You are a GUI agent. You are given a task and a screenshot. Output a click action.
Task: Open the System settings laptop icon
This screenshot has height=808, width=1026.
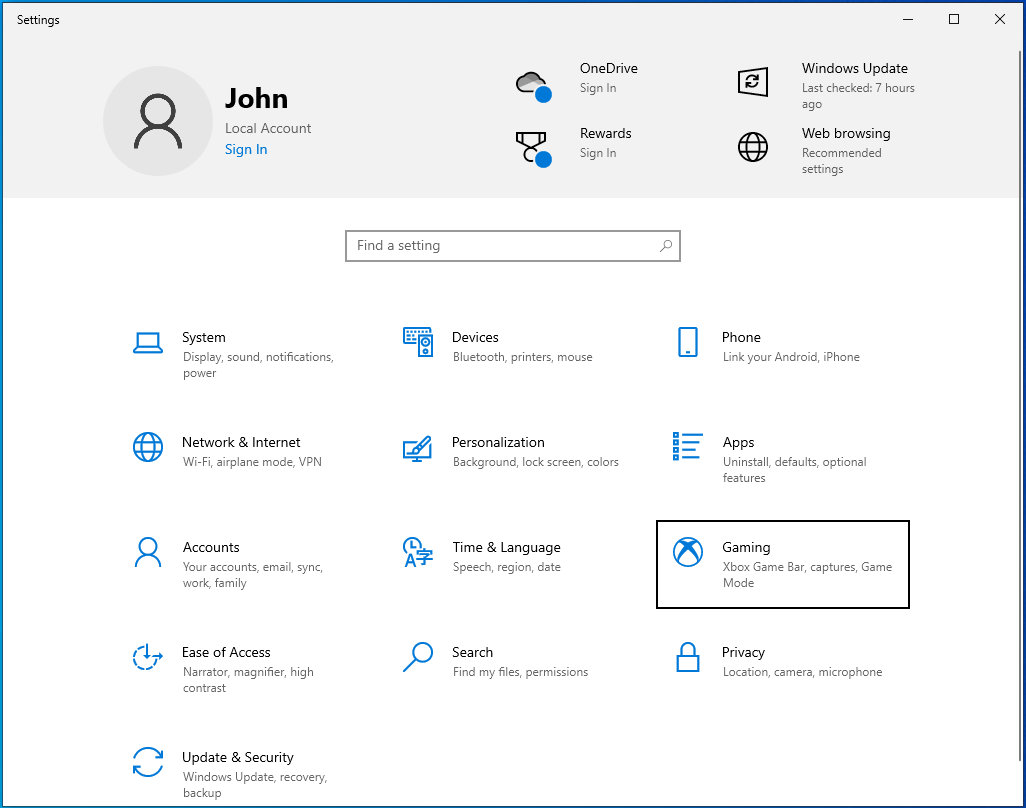pos(148,343)
